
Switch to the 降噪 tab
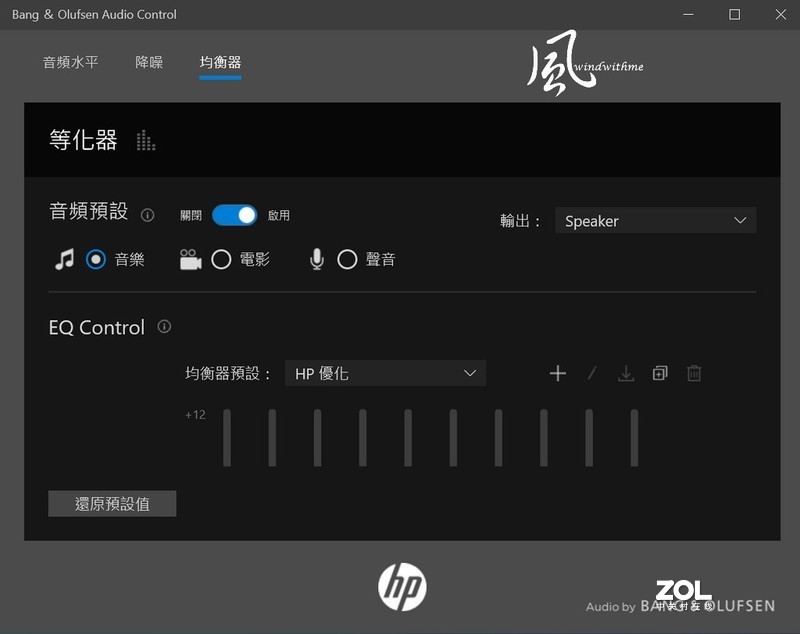pyautogui.click(x=149, y=61)
